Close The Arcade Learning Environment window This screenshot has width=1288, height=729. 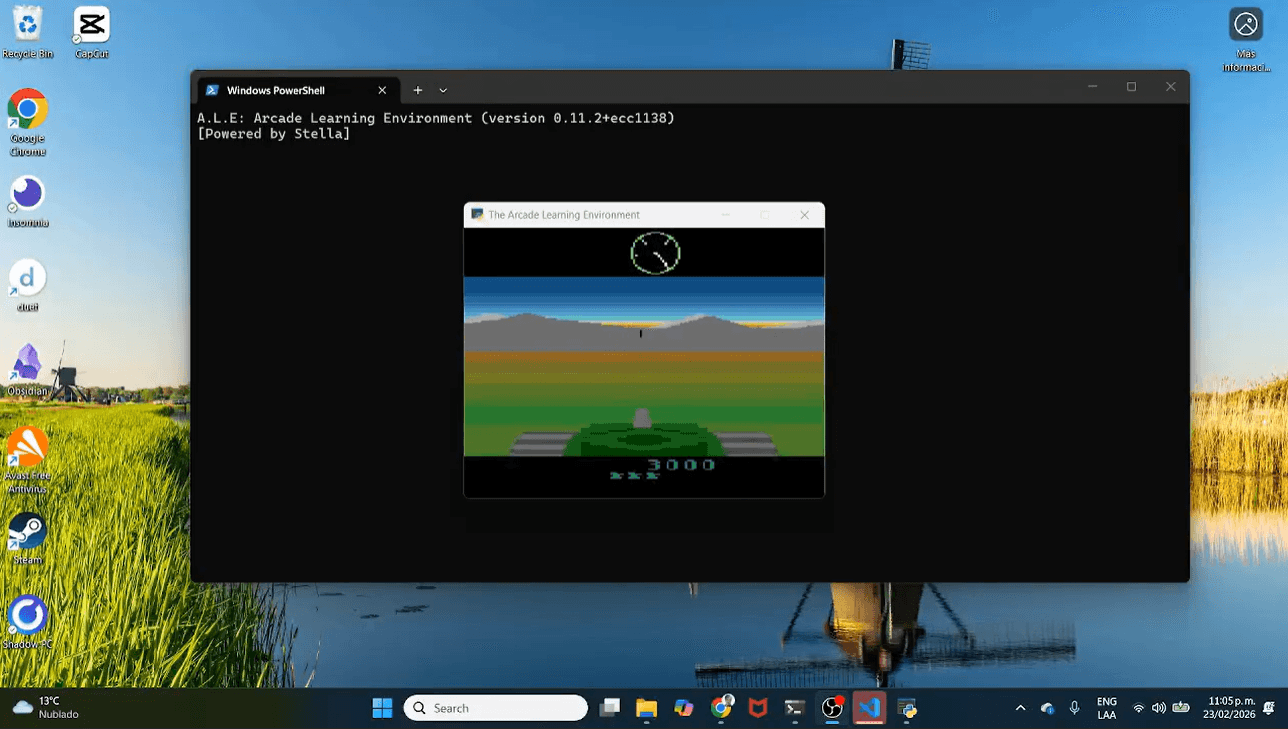click(804, 215)
